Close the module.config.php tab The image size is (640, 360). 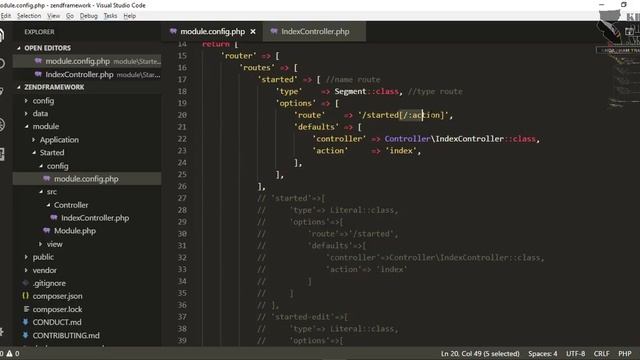click(x=253, y=31)
